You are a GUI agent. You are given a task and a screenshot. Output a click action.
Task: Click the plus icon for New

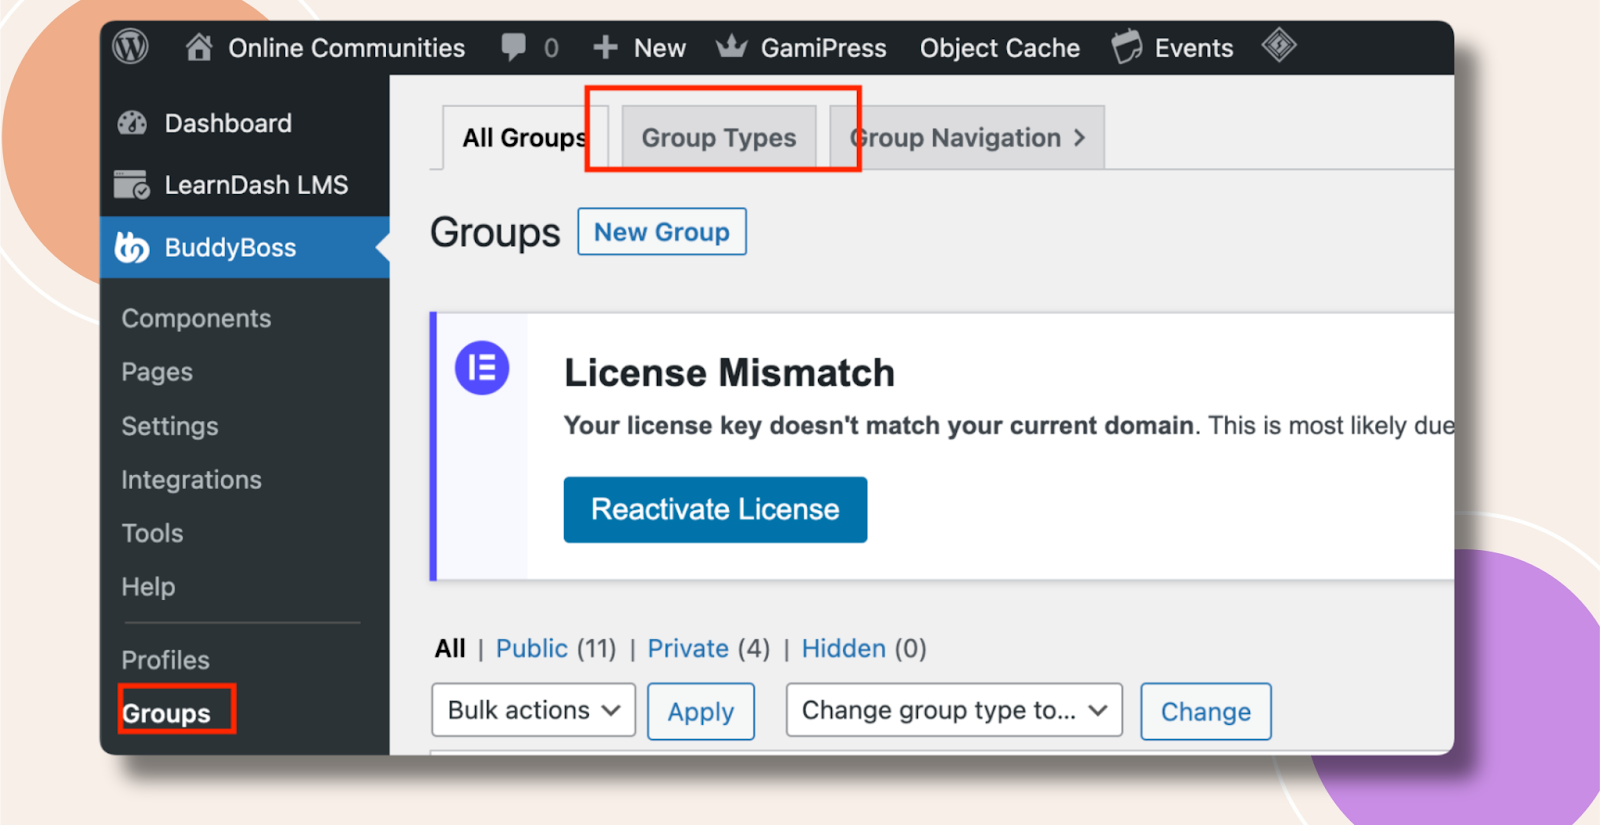[x=605, y=47]
